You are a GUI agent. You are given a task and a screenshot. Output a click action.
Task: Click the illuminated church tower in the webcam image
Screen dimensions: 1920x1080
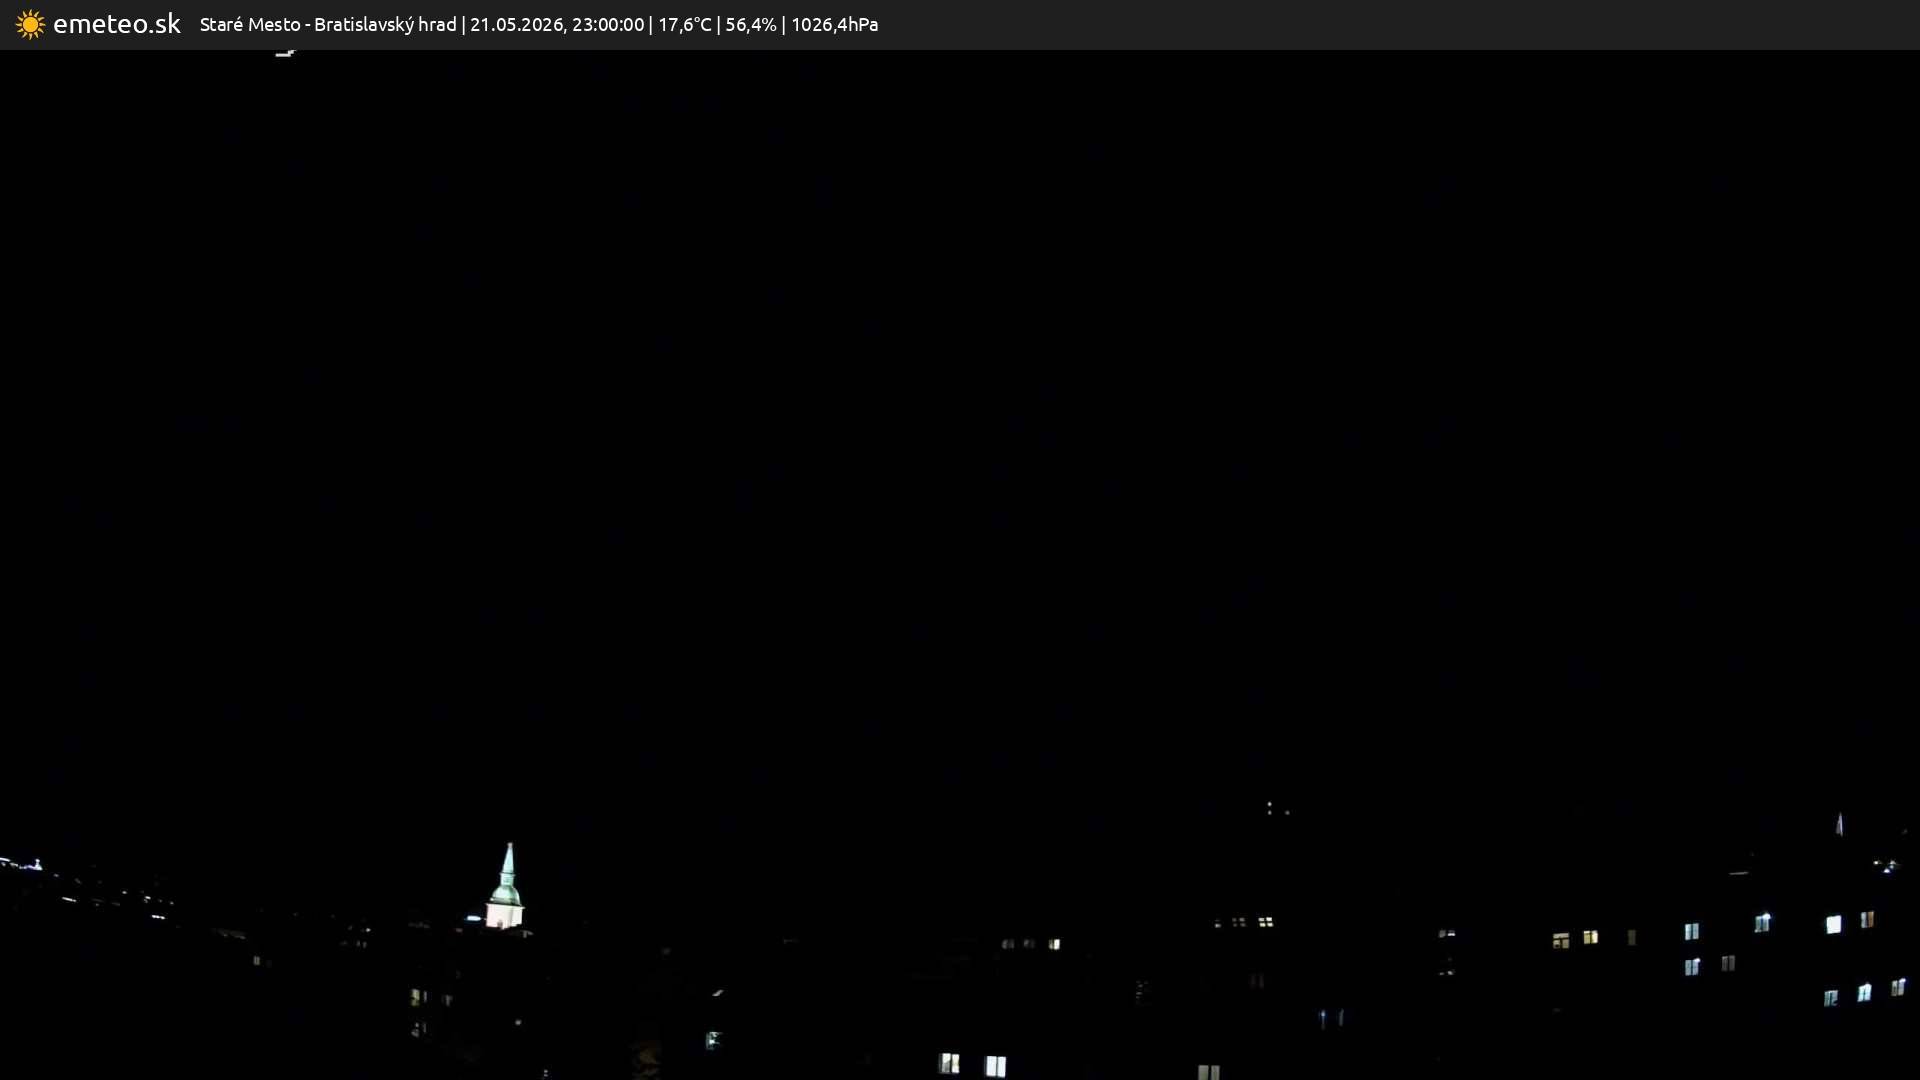click(x=506, y=887)
